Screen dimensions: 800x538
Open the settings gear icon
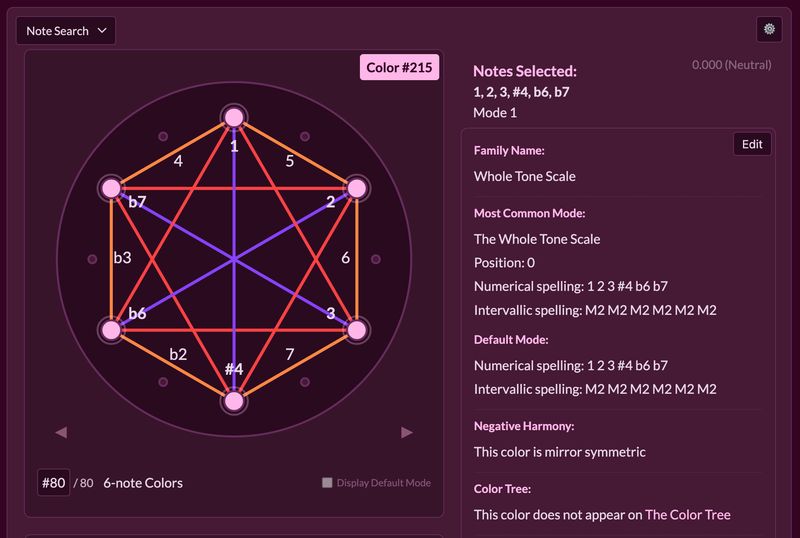coord(769,30)
